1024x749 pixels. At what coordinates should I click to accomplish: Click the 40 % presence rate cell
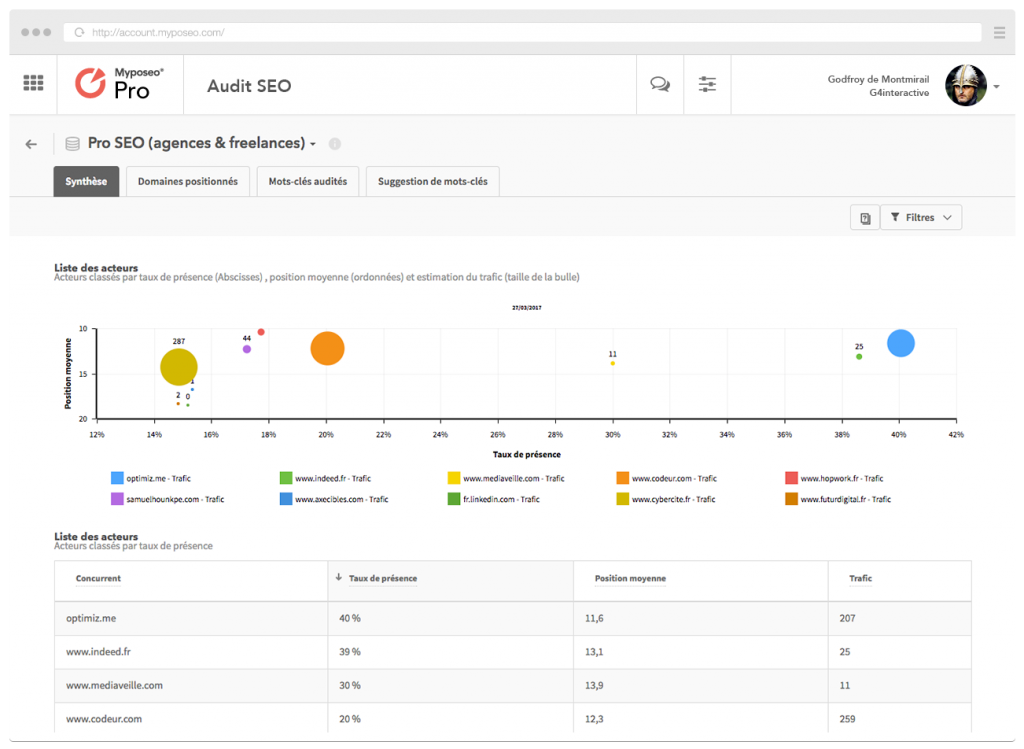click(x=349, y=618)
